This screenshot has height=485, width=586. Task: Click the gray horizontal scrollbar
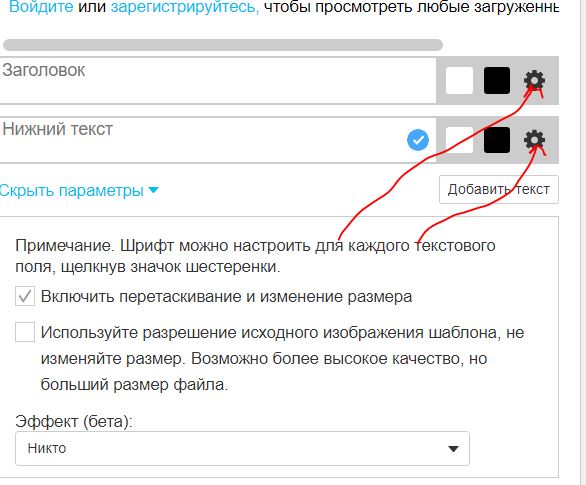(x=223, y=45)
